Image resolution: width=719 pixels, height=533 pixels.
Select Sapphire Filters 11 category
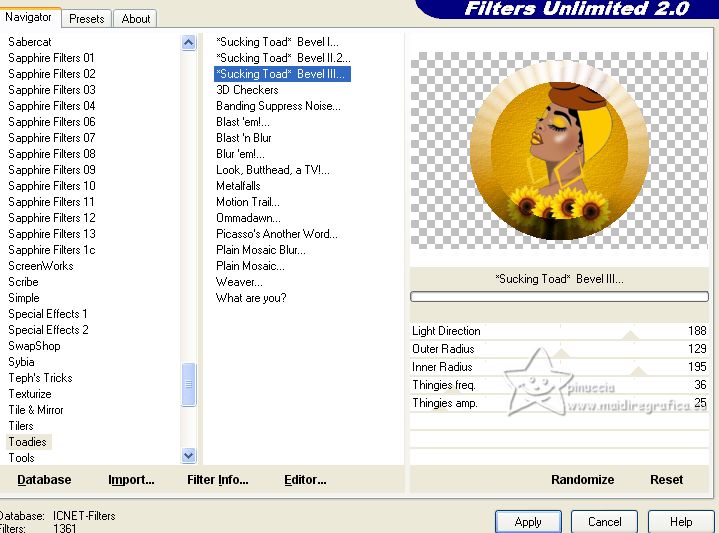51,202
